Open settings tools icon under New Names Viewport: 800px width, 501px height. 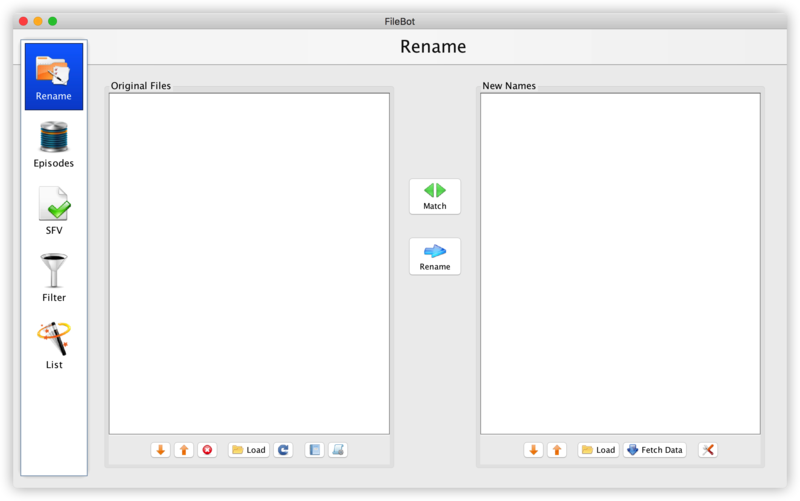tap(708, 450)
